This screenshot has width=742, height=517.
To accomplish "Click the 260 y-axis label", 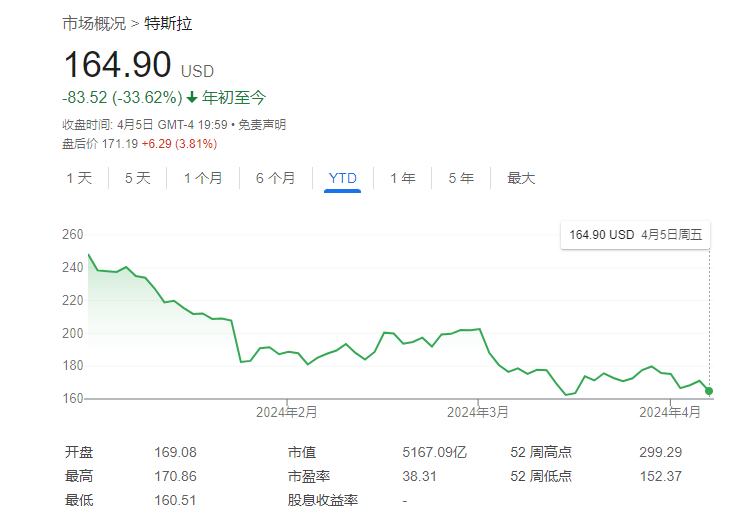I will [72, 235].
